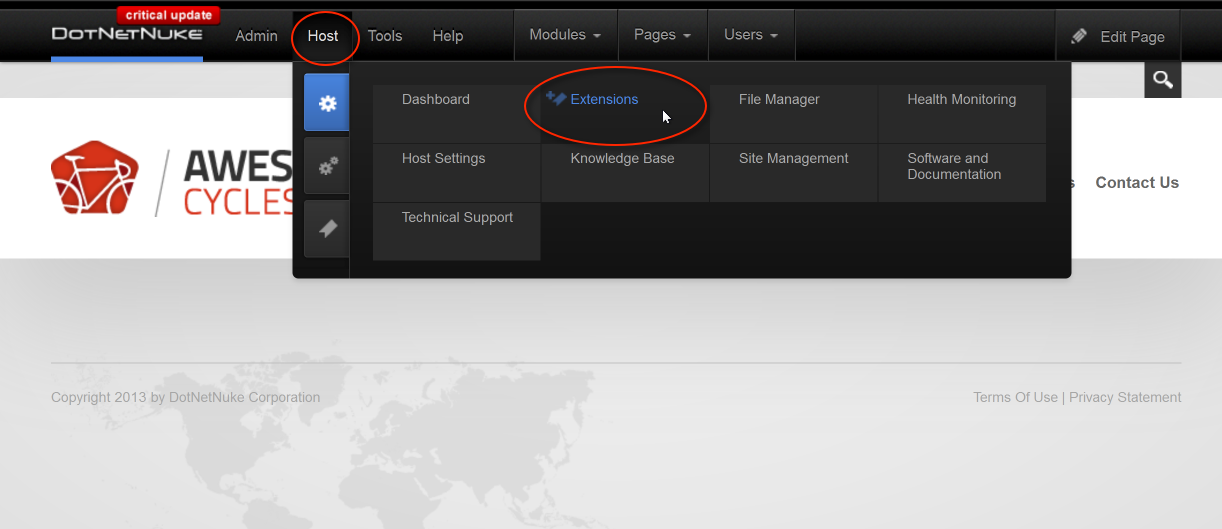
Task: Open Extensions from Host menu
Action: pyautogui.click(x=626, y=114)
